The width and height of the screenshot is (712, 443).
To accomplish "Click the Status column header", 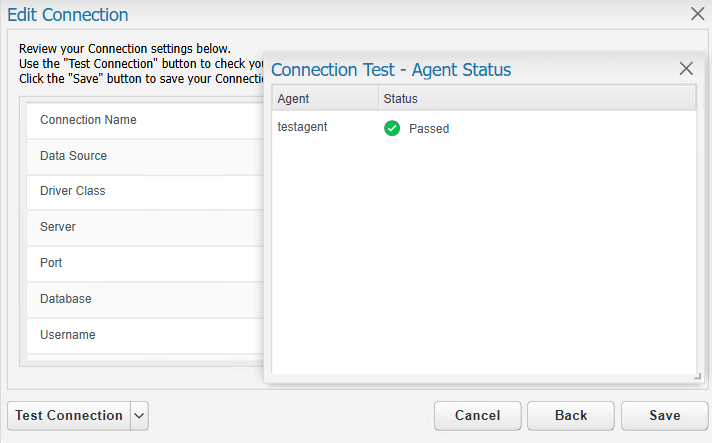I will 537,98.
